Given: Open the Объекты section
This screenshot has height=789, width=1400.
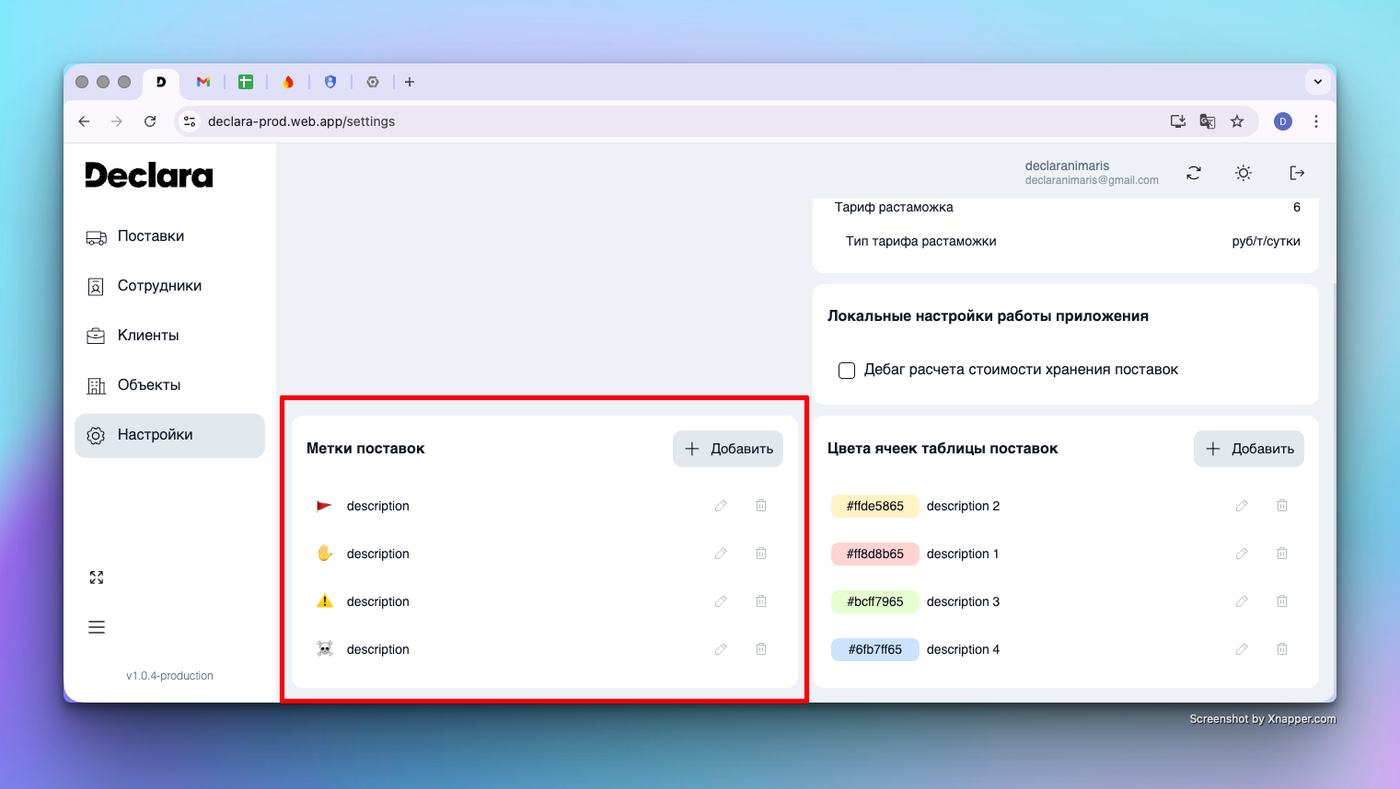Looking at the screenshot, I should click(x=170, y=385).
